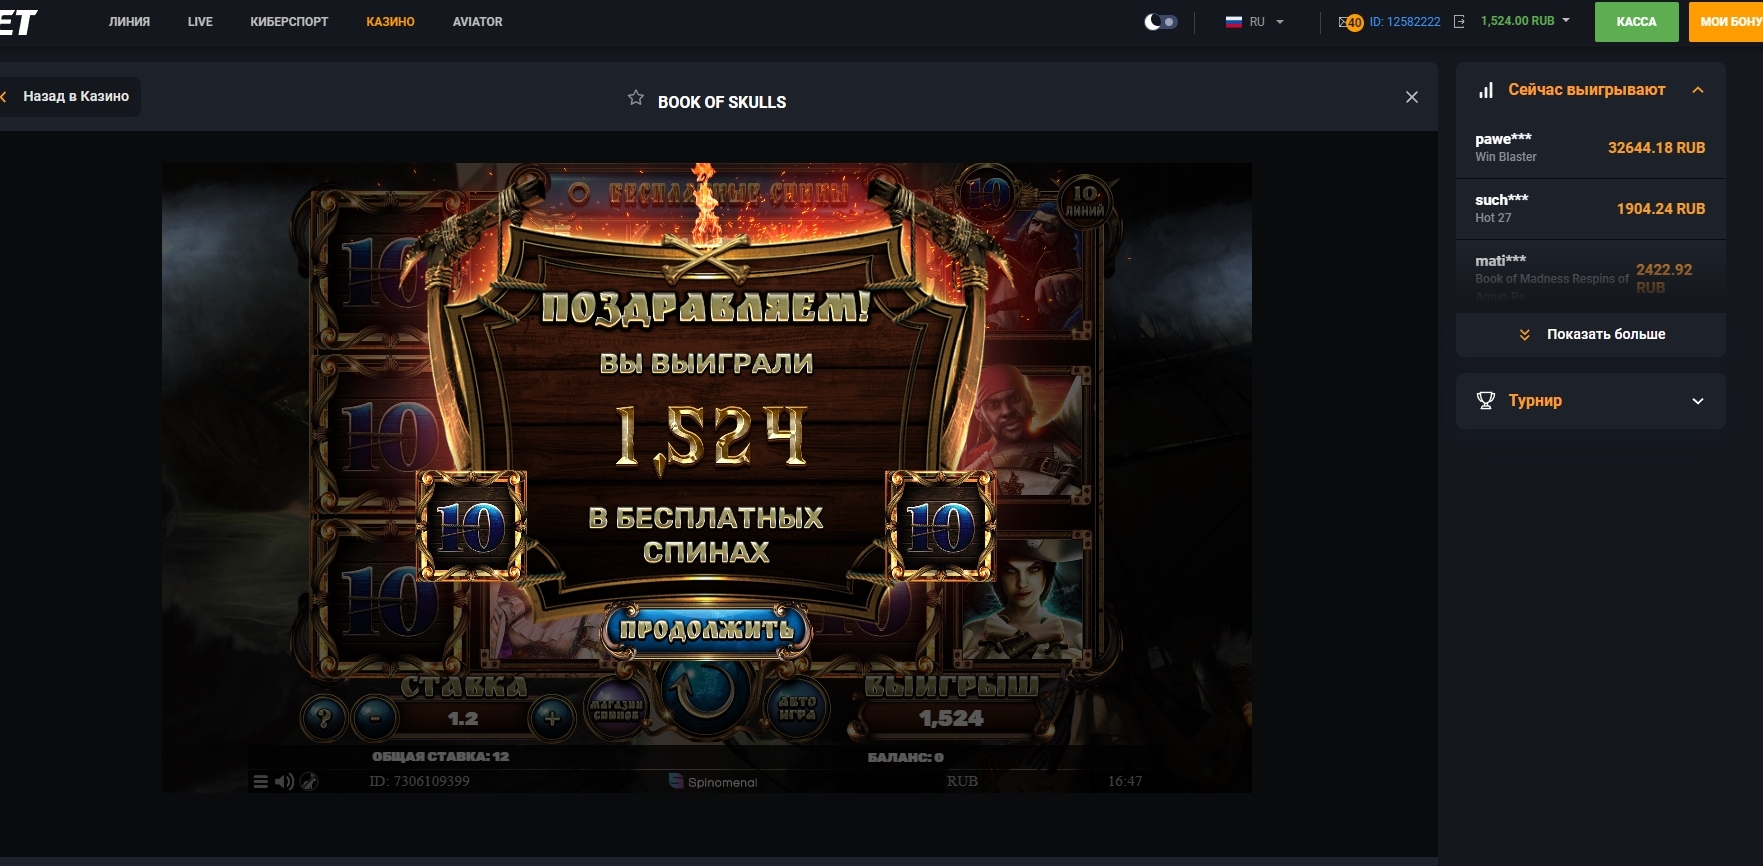Click the 10 ЛИНИЙ lines indicator
The height and width of the screenshot is (866, 1763).
1085,201
